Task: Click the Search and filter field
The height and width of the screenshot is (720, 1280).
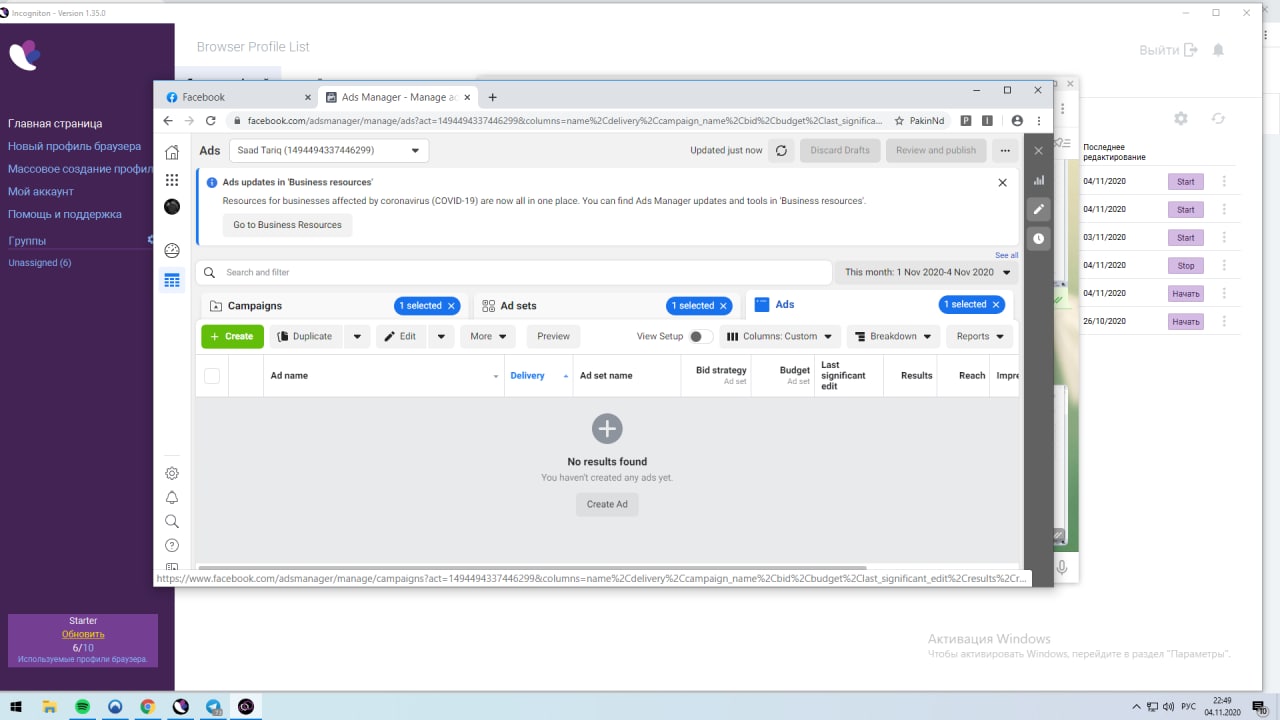Action: click(x=514, y=272)
